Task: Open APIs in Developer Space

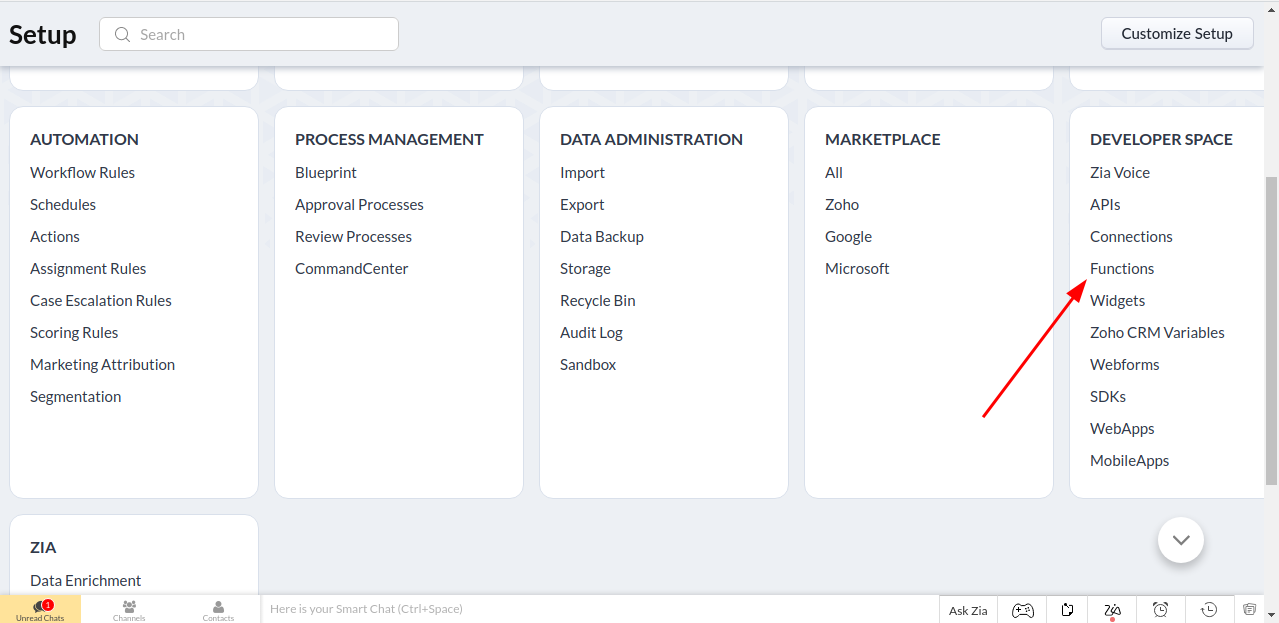Action: (x=1105, y=204)
